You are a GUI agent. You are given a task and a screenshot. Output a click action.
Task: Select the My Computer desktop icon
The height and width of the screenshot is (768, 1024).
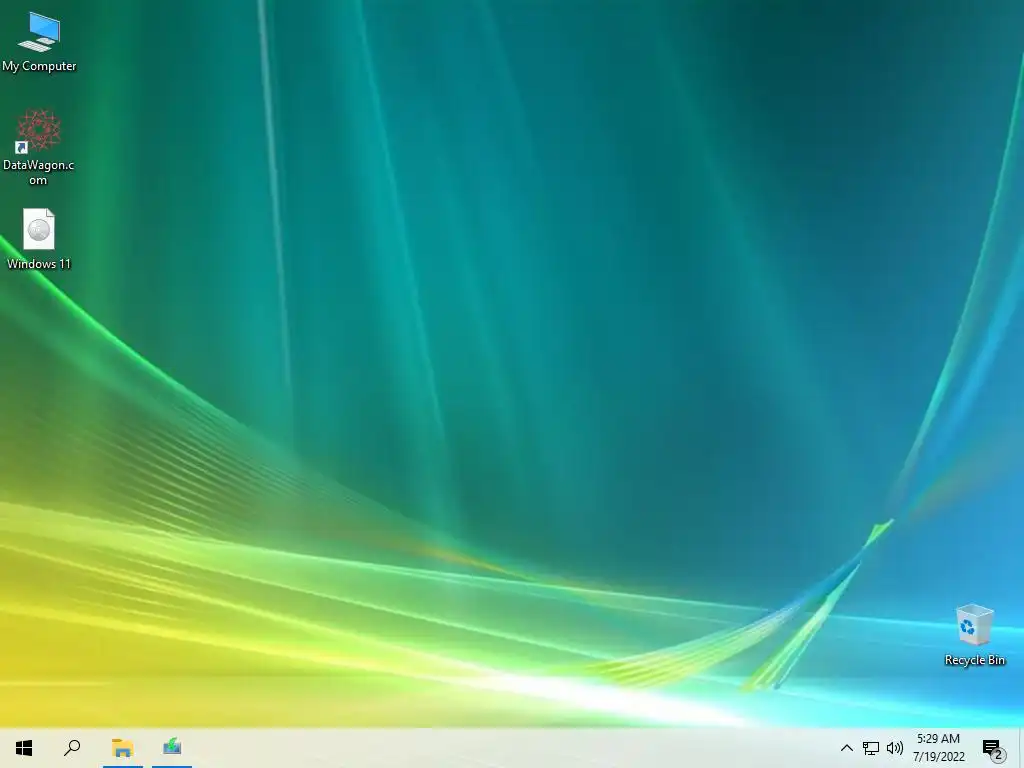[x=39, y=42]
